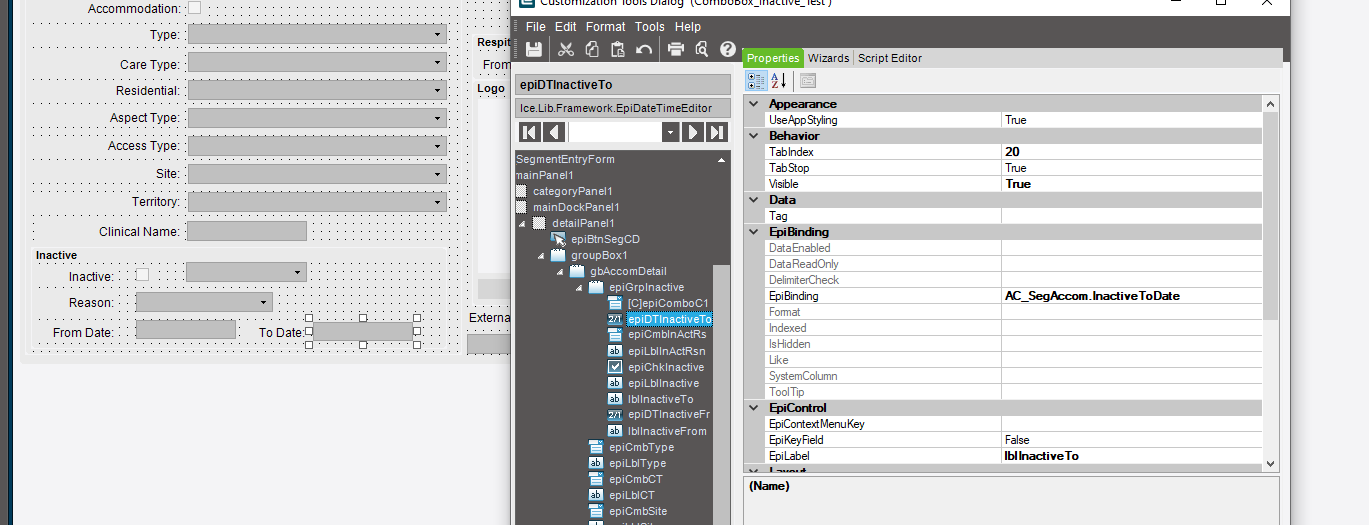Select epiCmbInActRs node in tree
The width and height of the screenshot is (1369, 525).
click(x=667, y=335)
